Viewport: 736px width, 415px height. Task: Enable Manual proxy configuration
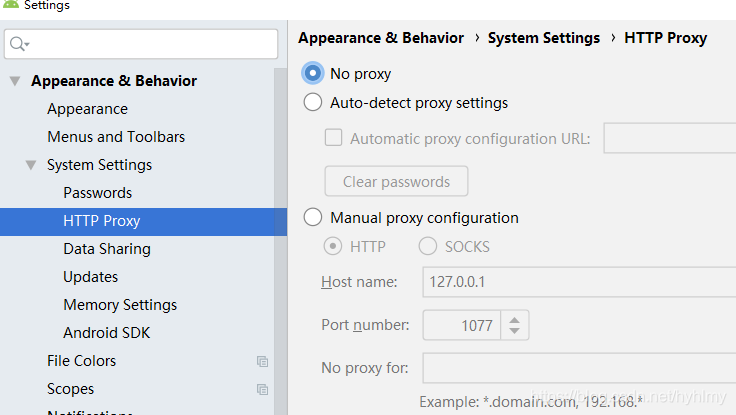[x=313, y=217]
